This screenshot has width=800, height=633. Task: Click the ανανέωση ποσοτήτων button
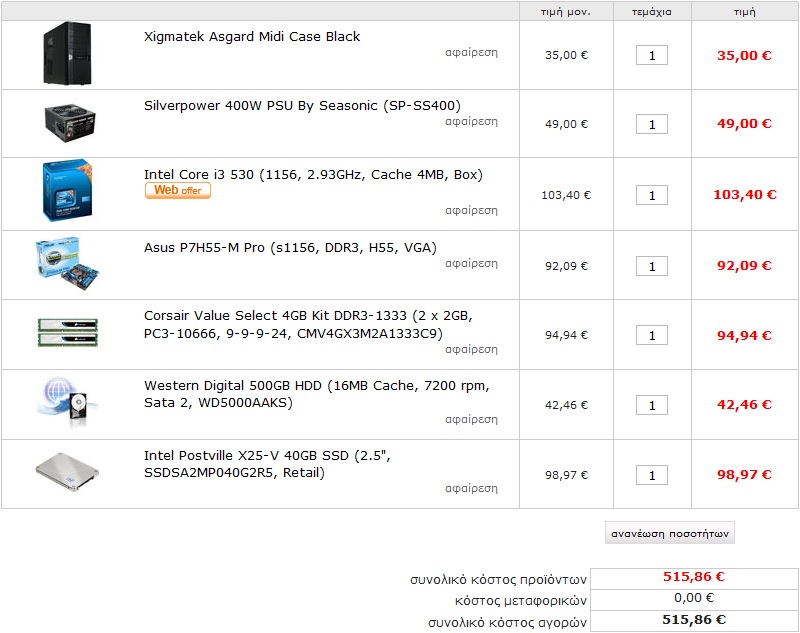669,533
